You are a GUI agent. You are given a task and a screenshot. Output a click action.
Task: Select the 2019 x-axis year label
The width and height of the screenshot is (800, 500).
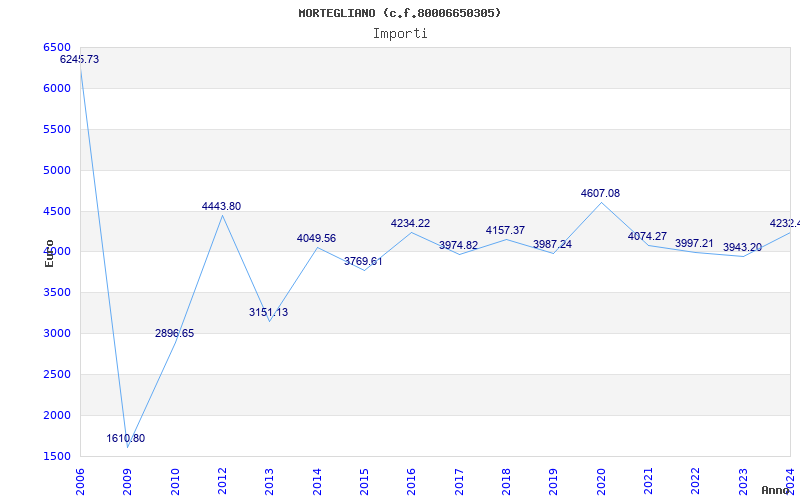point(553,482)
